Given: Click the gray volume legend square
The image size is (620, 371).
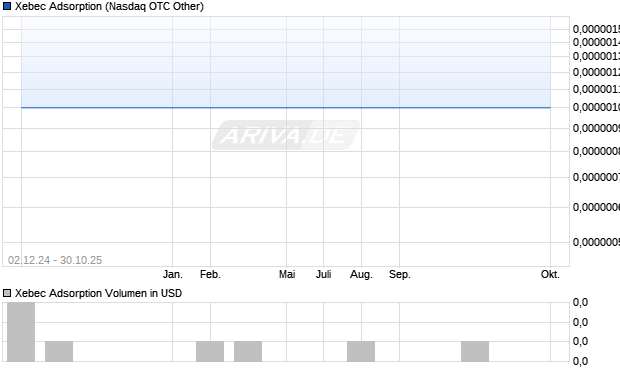Looking at the screenshot, I should click(x=7, y=293).
